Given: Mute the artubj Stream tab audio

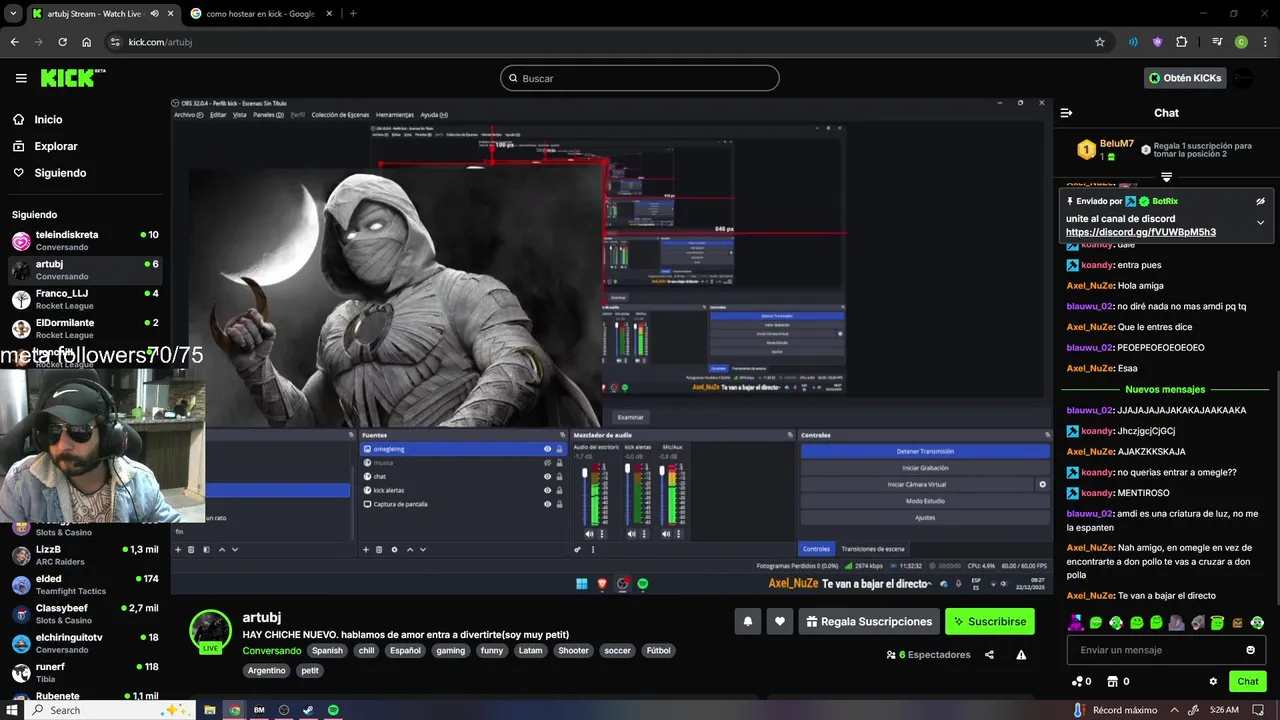Looking at the screenshot, I should click(x=155, y=14).
